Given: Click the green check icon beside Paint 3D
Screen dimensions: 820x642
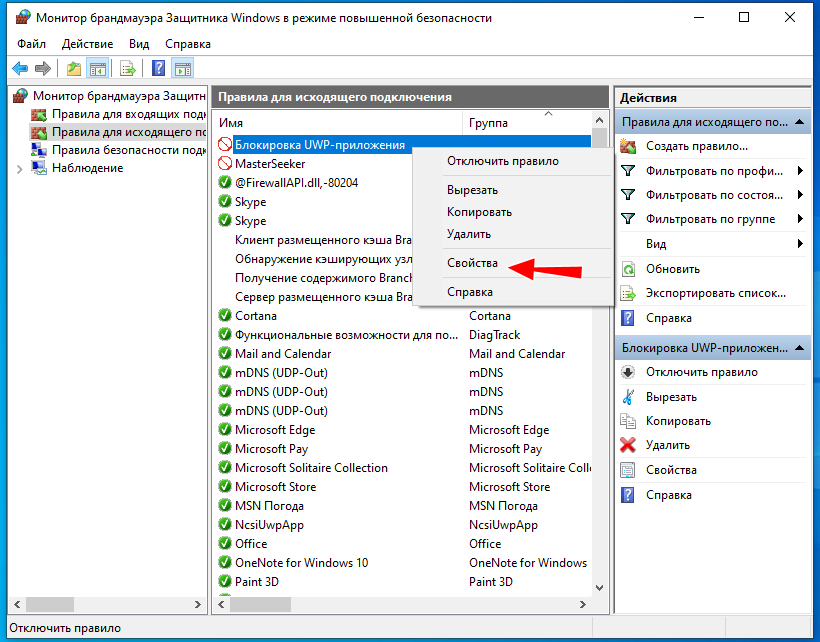Looking at the screenshot, I should pyautogui.click(x=225, y=581).
